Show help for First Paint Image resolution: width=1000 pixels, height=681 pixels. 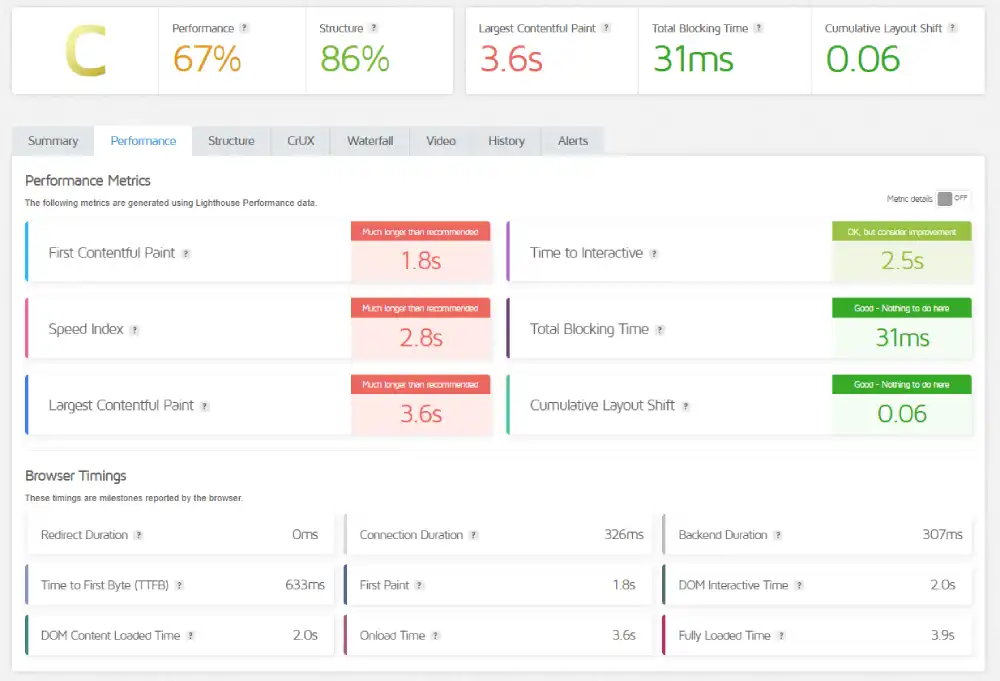(419, 585)
